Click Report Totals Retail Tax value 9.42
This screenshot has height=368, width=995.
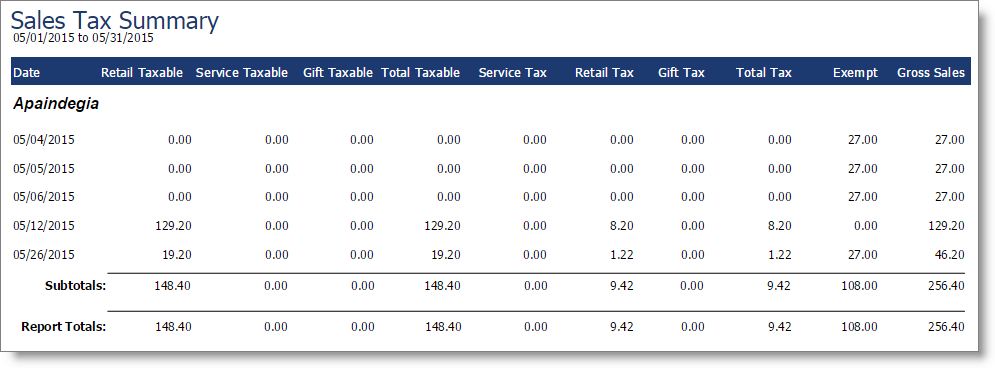[x=622, y=327]
